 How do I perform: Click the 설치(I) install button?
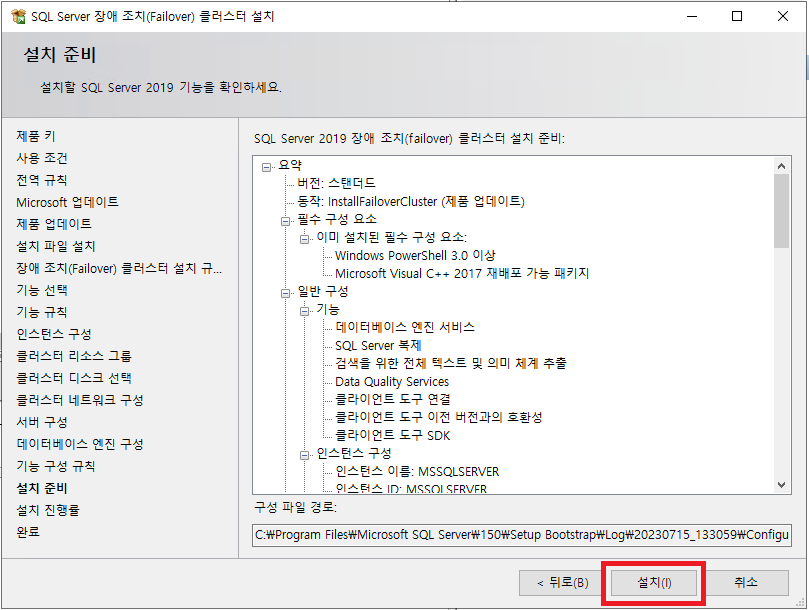point(654,583)
